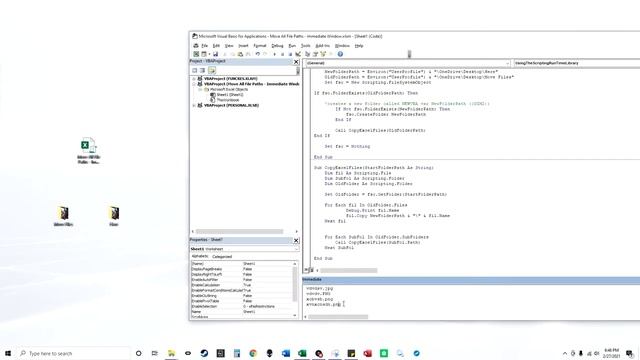The height and width of the screenshot is (360, 640).
Task: Open Excel from the taskbar
Action: pyautogui.click(x=302, y=353)
